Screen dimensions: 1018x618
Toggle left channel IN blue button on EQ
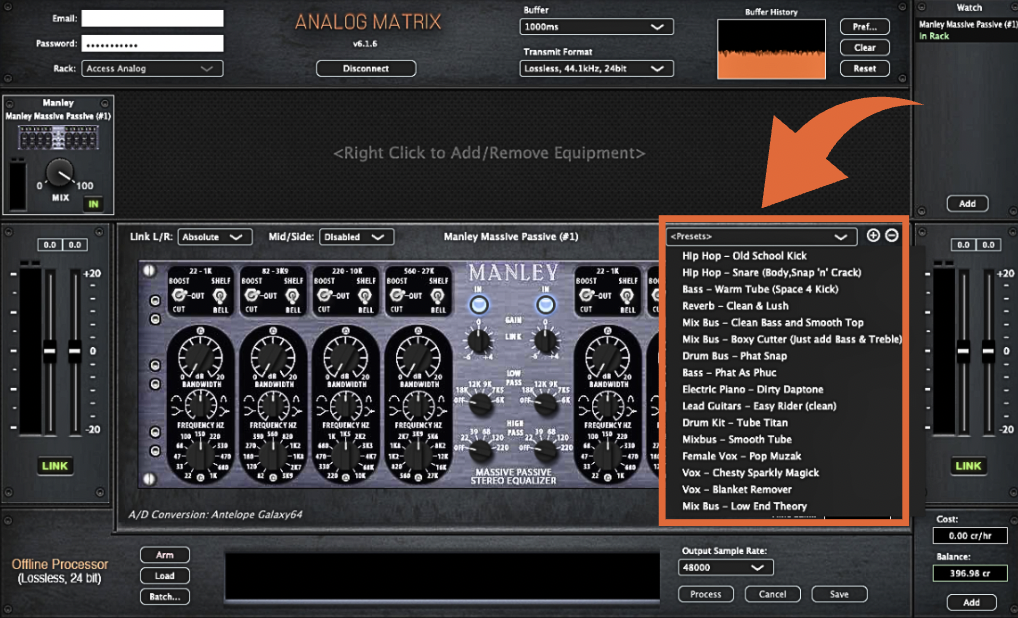(479, 304)
